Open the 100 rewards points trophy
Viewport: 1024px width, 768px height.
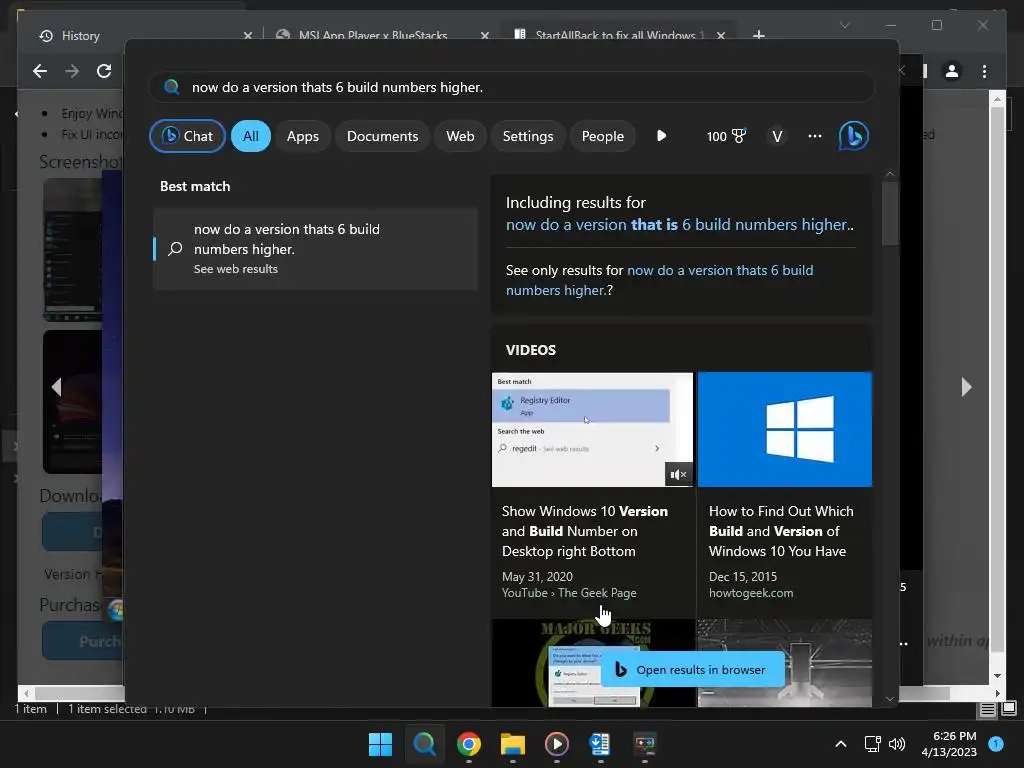tap(726, 136)
